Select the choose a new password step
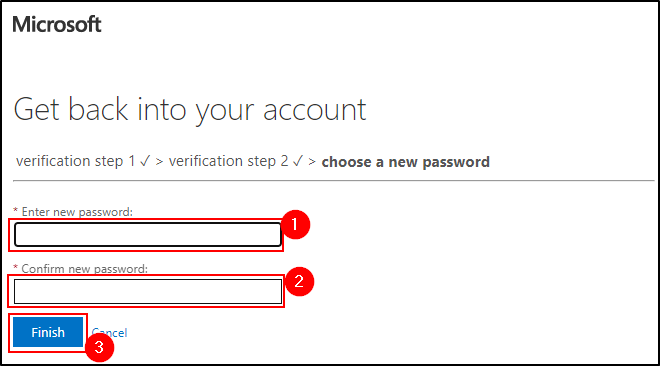Screen dimensions: 660x366 [x=406, y=162]
